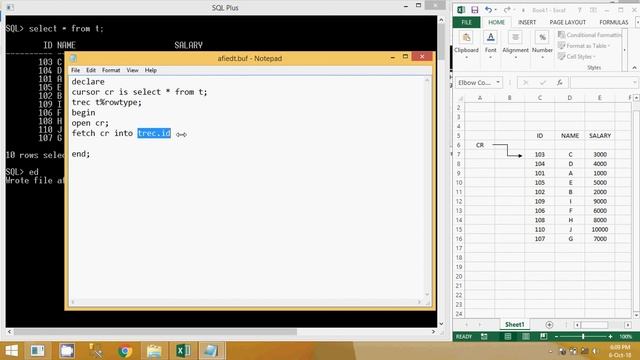Click into the Excel formula bar
640x360 pixels.
click(x=603, y=83)
